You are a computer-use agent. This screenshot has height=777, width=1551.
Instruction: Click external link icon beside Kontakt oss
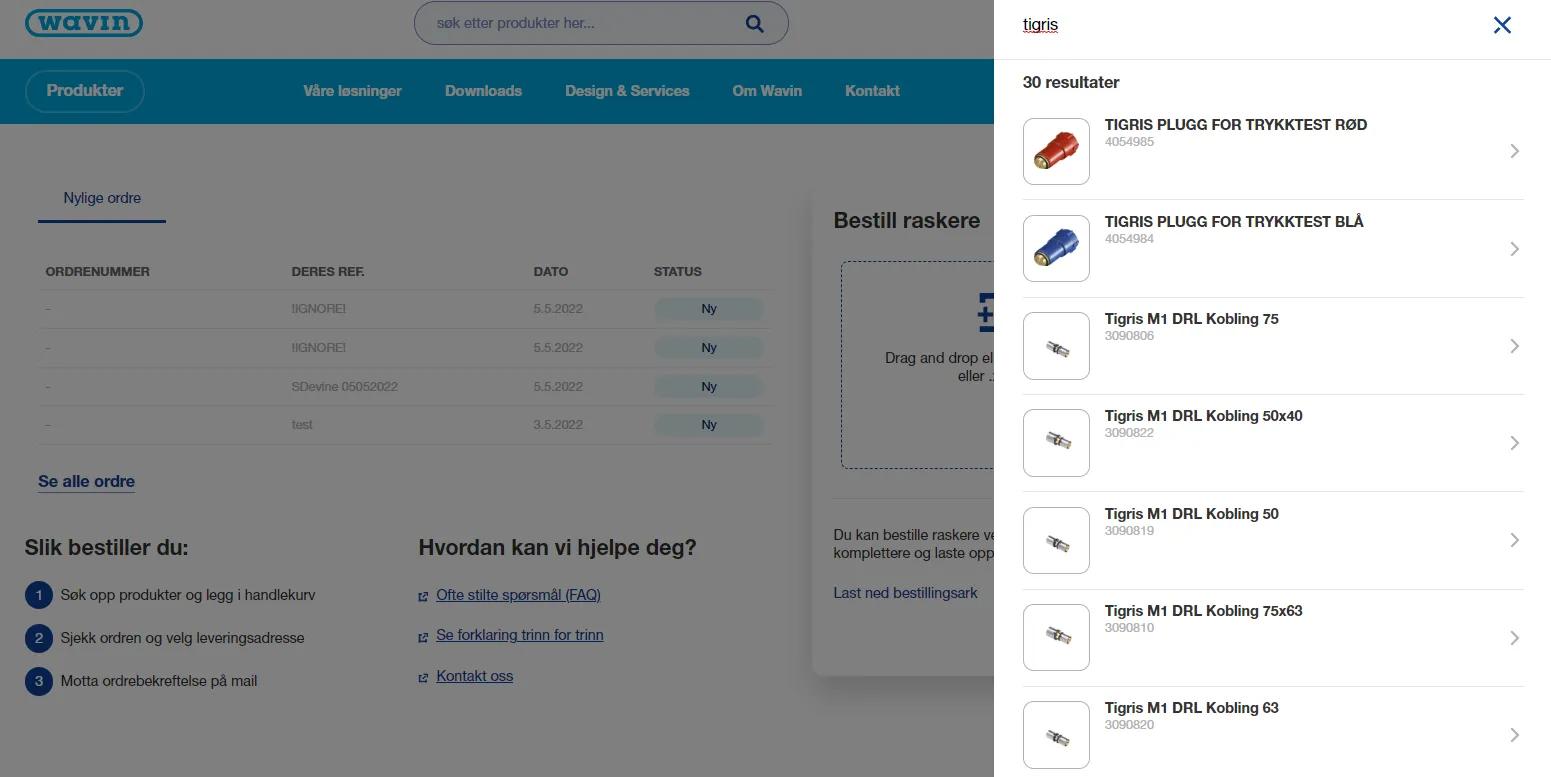coord(423,677)
